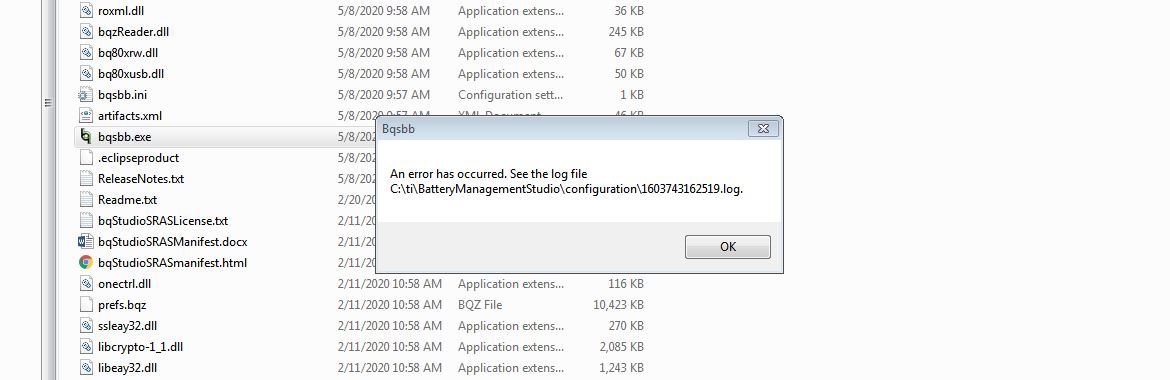Select the ReleaseNotes.txt file
The image size is (1170, 380).
141,179
